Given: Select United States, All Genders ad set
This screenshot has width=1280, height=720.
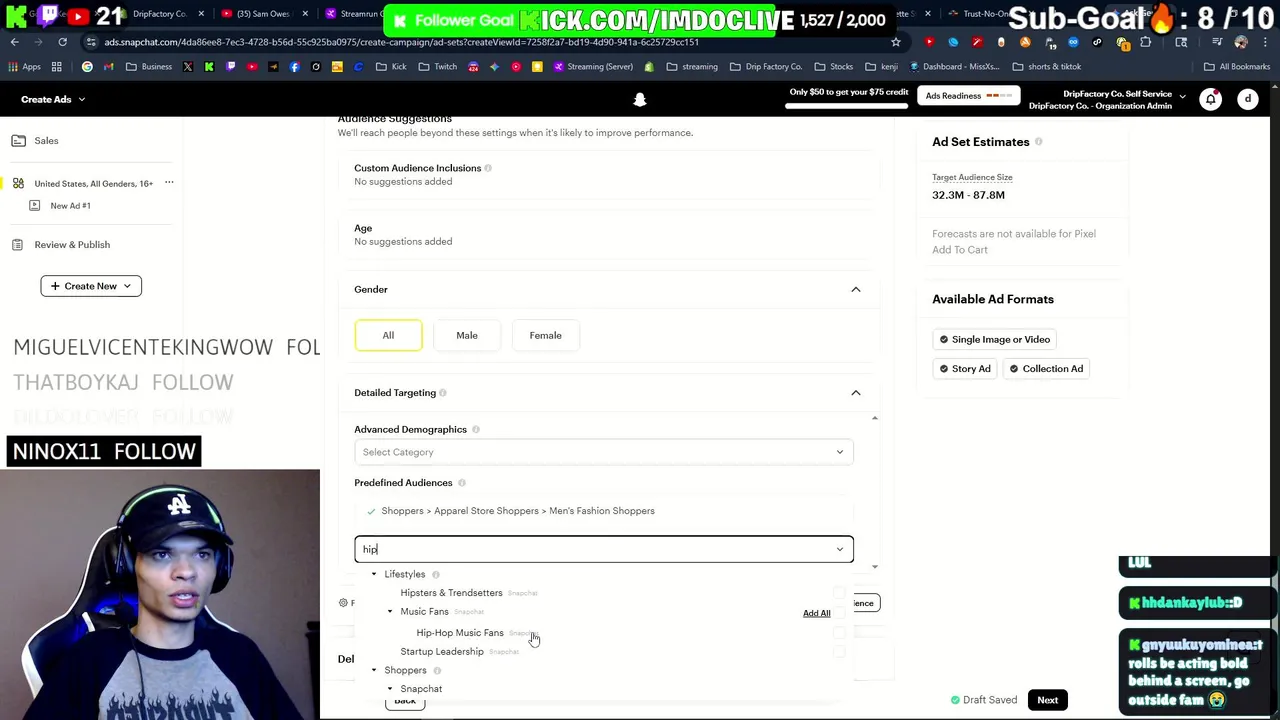Looking at the screenshot, I should [x=93, y=184].
